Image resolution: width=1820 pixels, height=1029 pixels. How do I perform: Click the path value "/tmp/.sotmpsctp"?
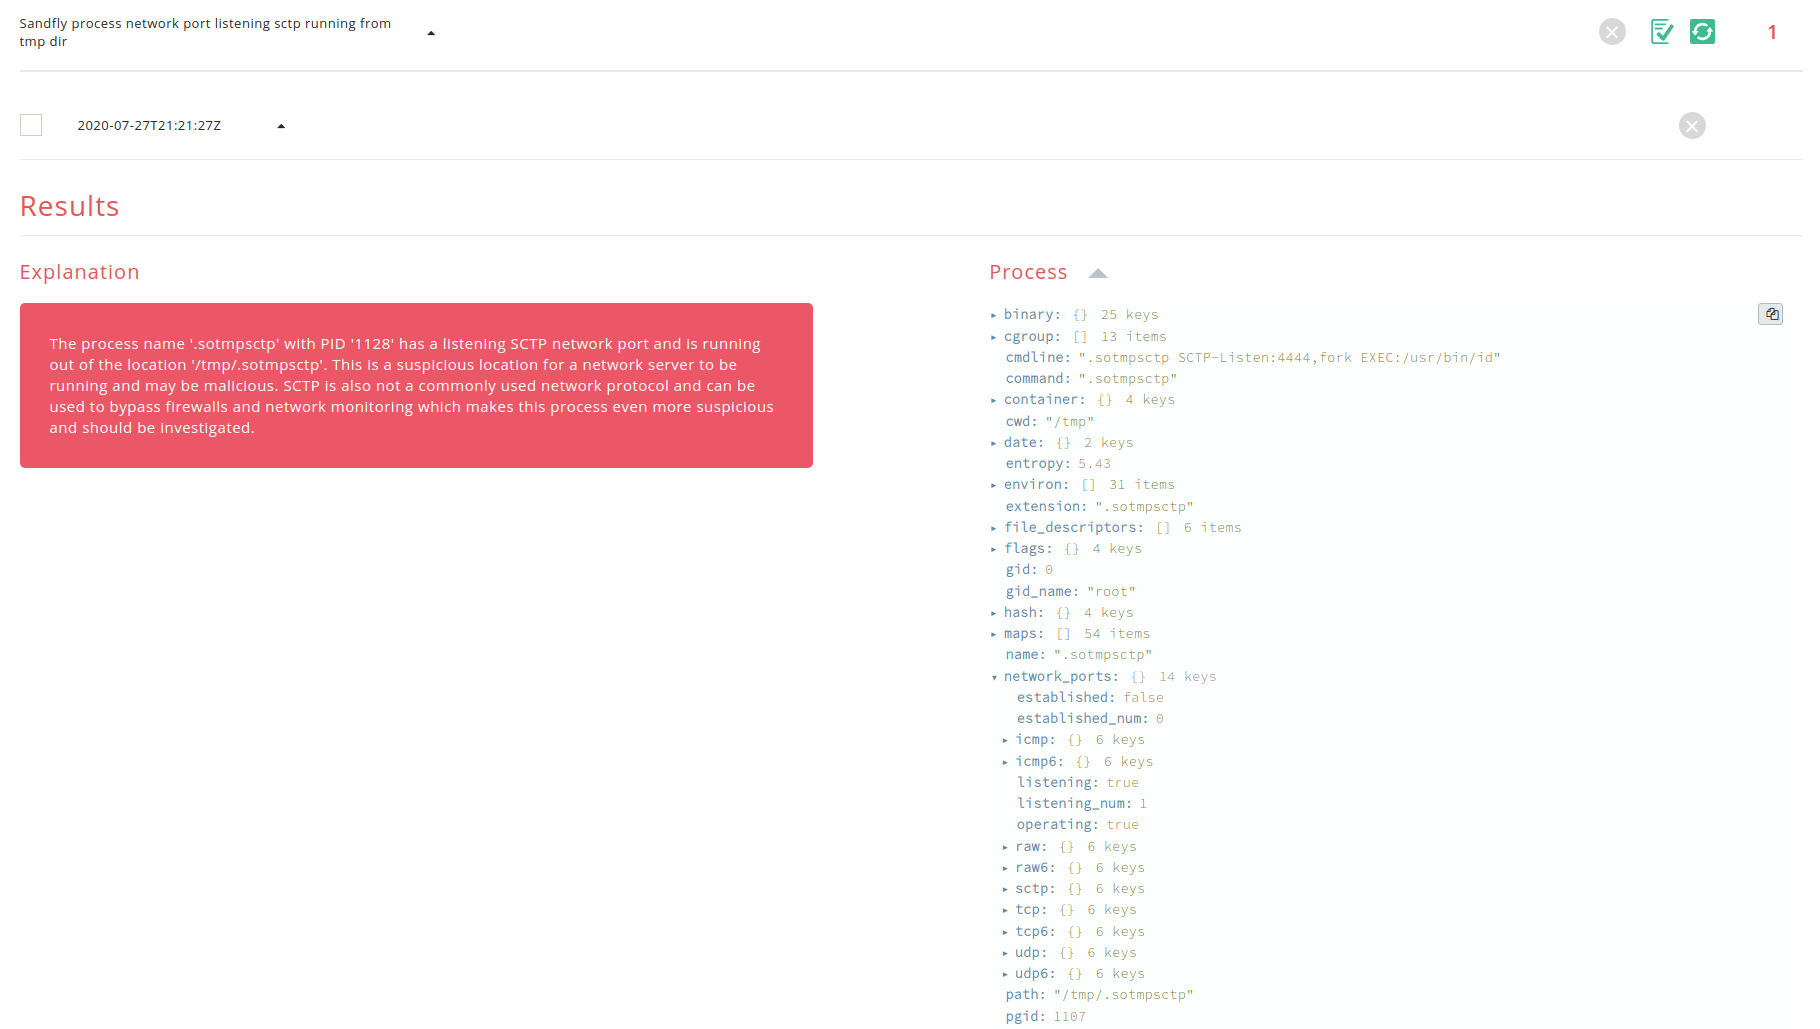coord(1123,995)
